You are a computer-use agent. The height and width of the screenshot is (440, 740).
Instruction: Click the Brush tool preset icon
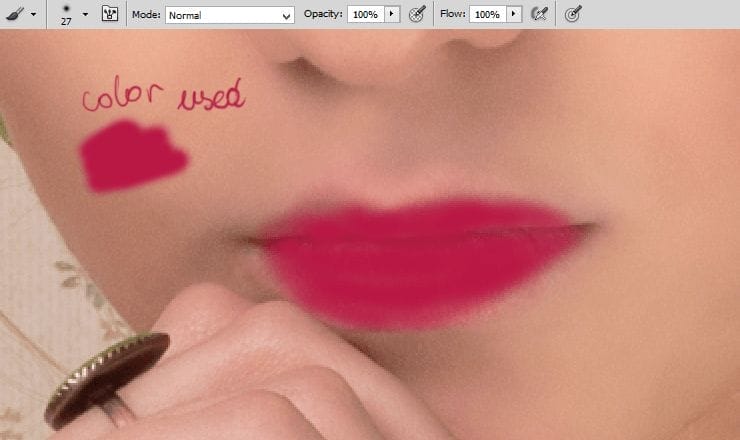(x=17, y=14)
